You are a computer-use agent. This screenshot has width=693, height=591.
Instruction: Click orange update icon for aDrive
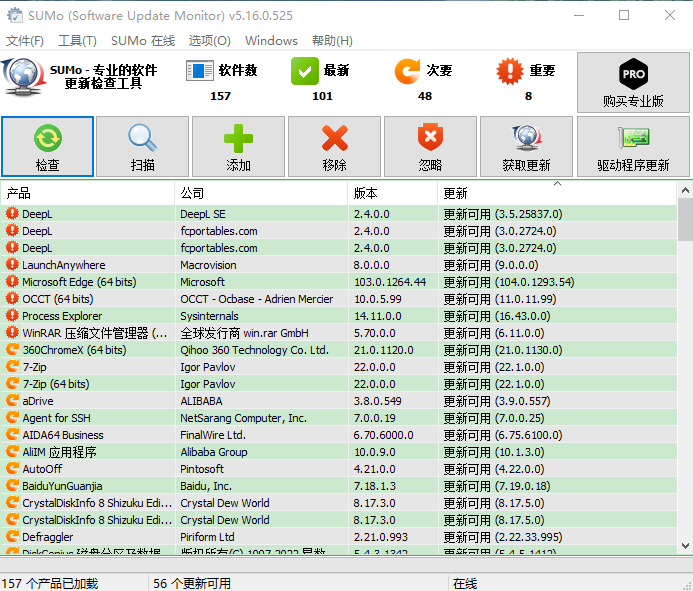coord(12,400)
